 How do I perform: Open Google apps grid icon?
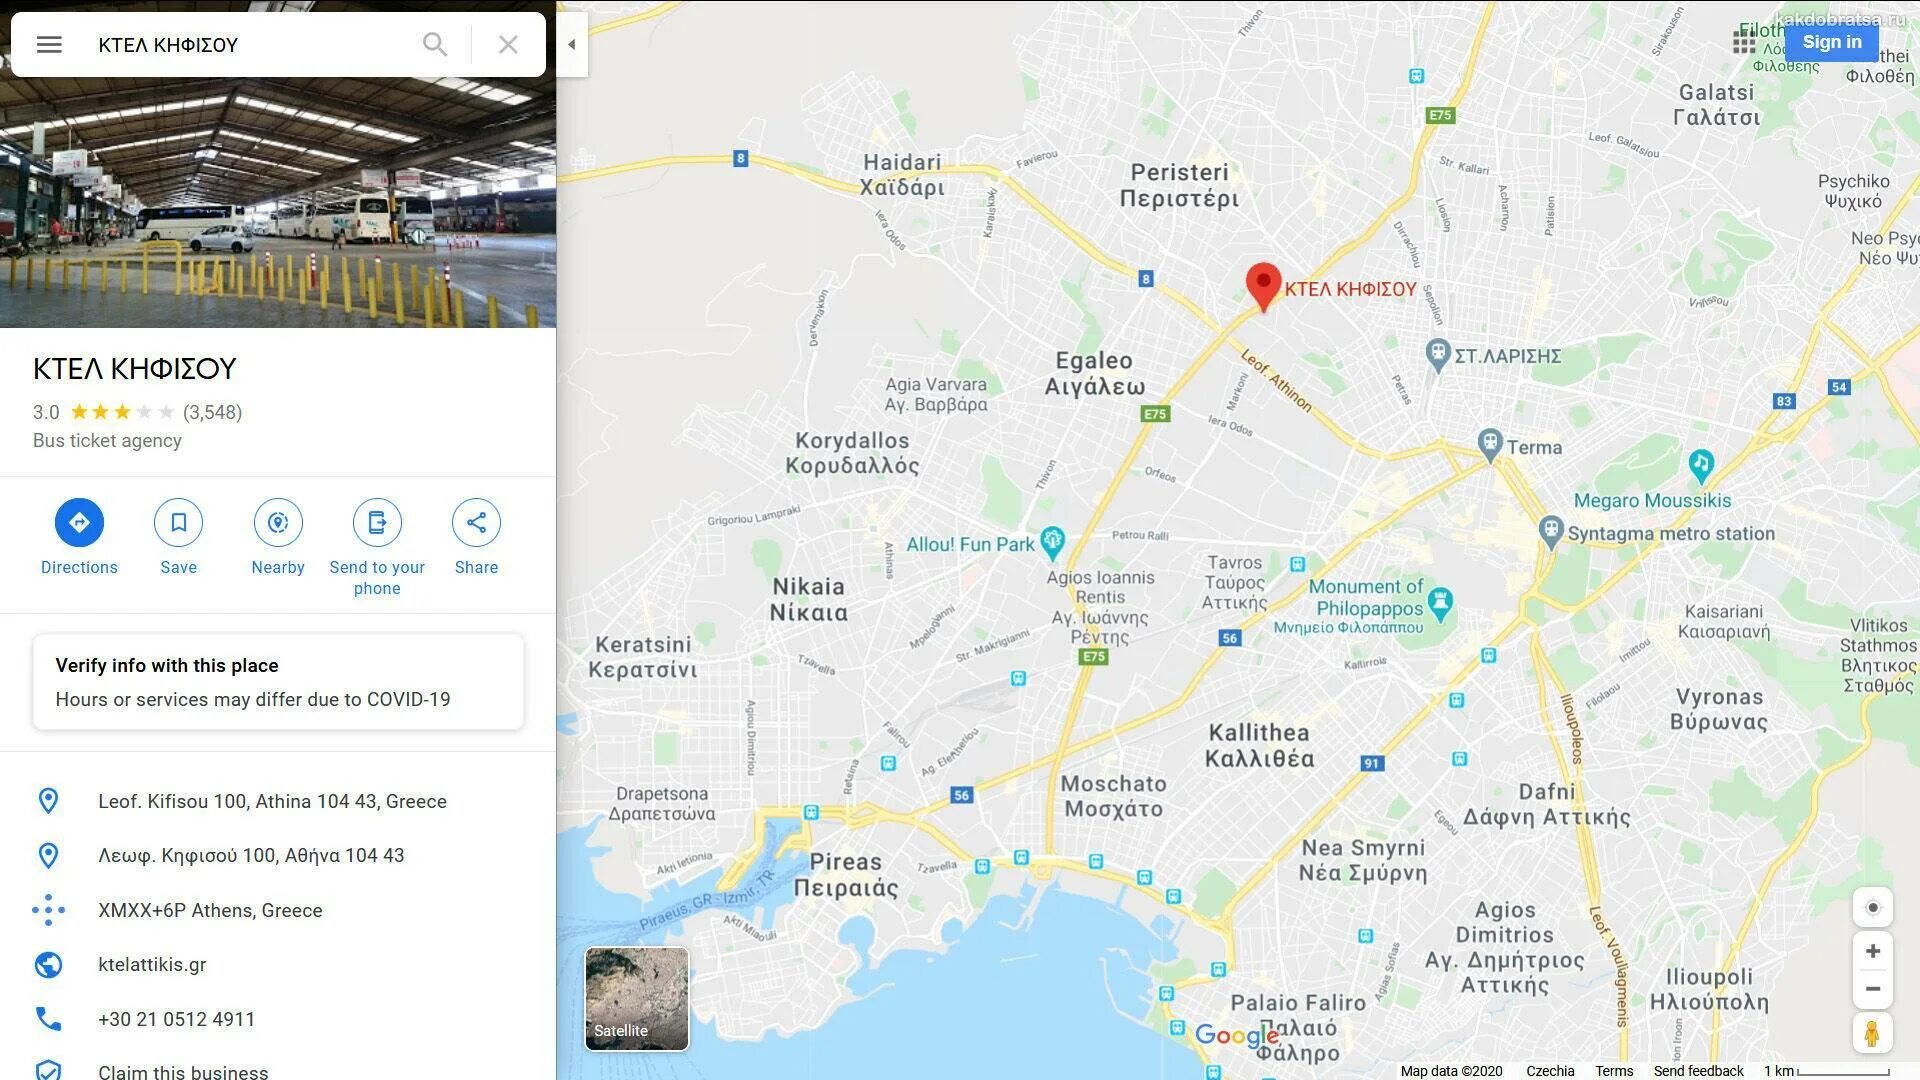point(1744,42)
